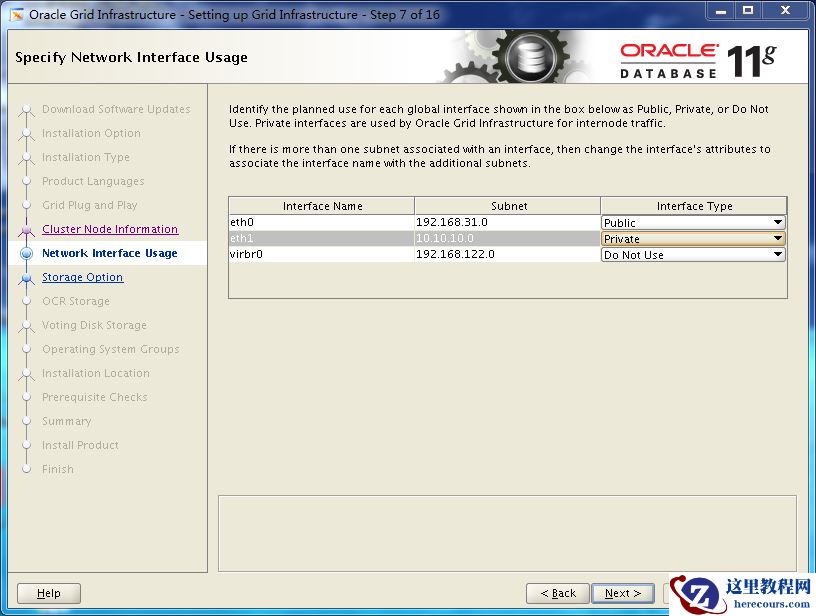This screenshot has width=816, height=616.
Task: Click the Operating System Groups step
Action: (111, 349)
